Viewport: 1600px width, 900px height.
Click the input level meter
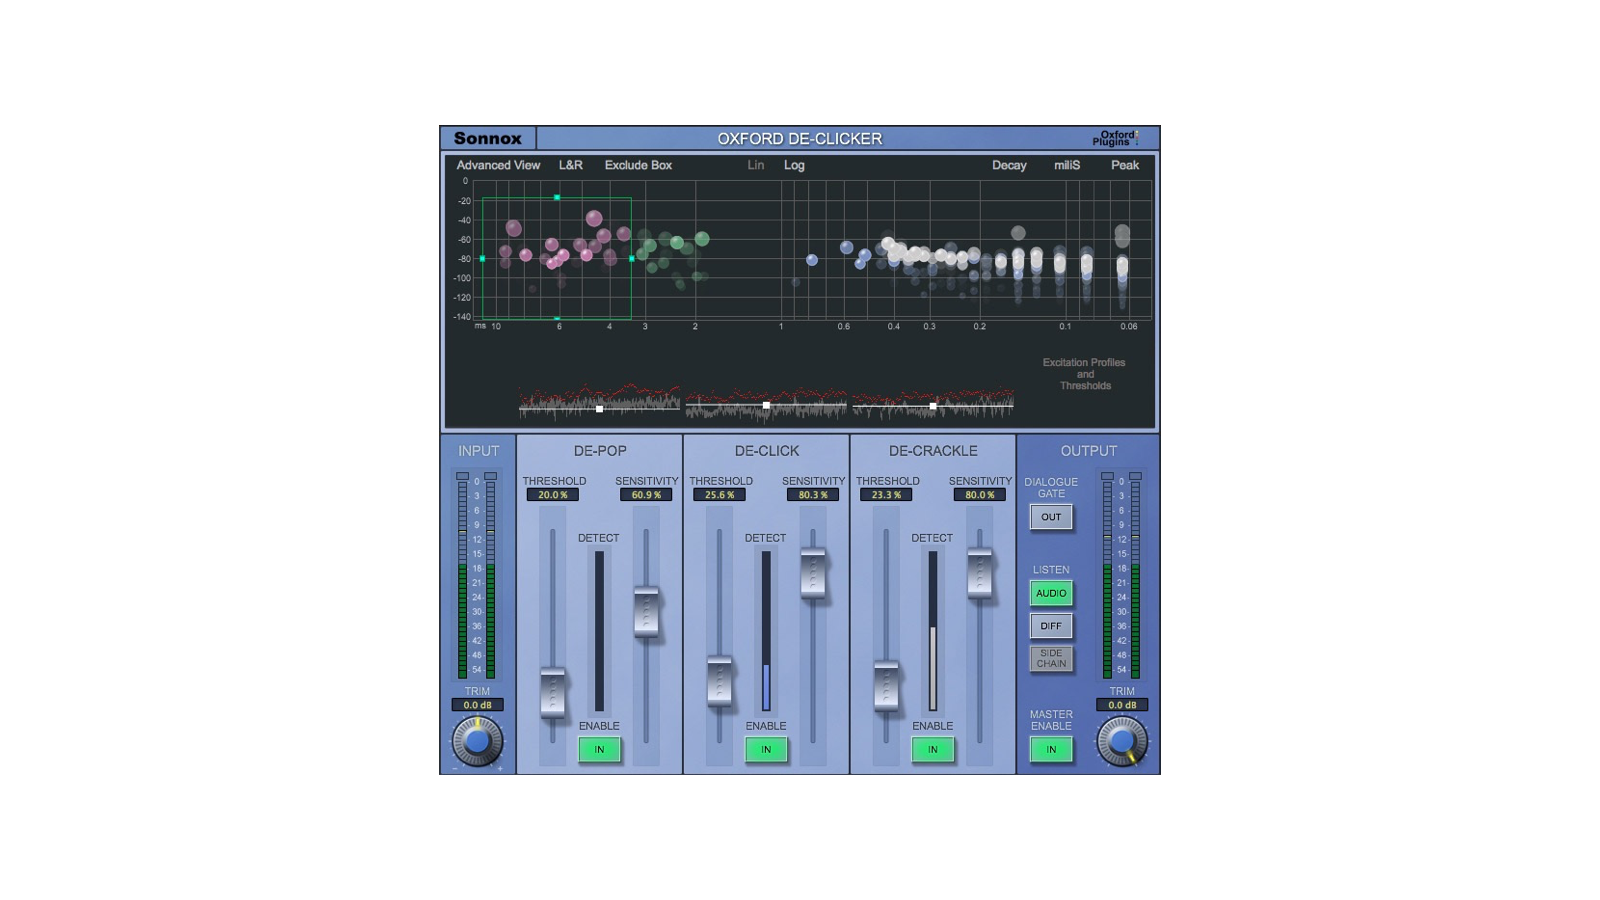(476, 576)
